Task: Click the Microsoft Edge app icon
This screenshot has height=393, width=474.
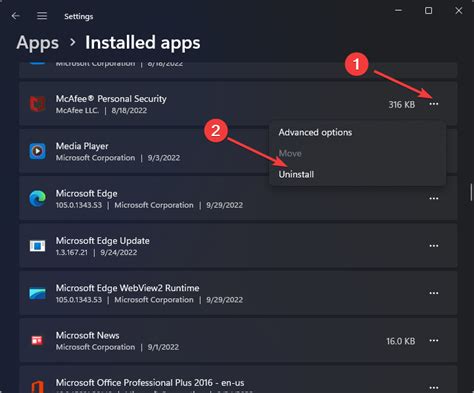Action: [37, 199]
